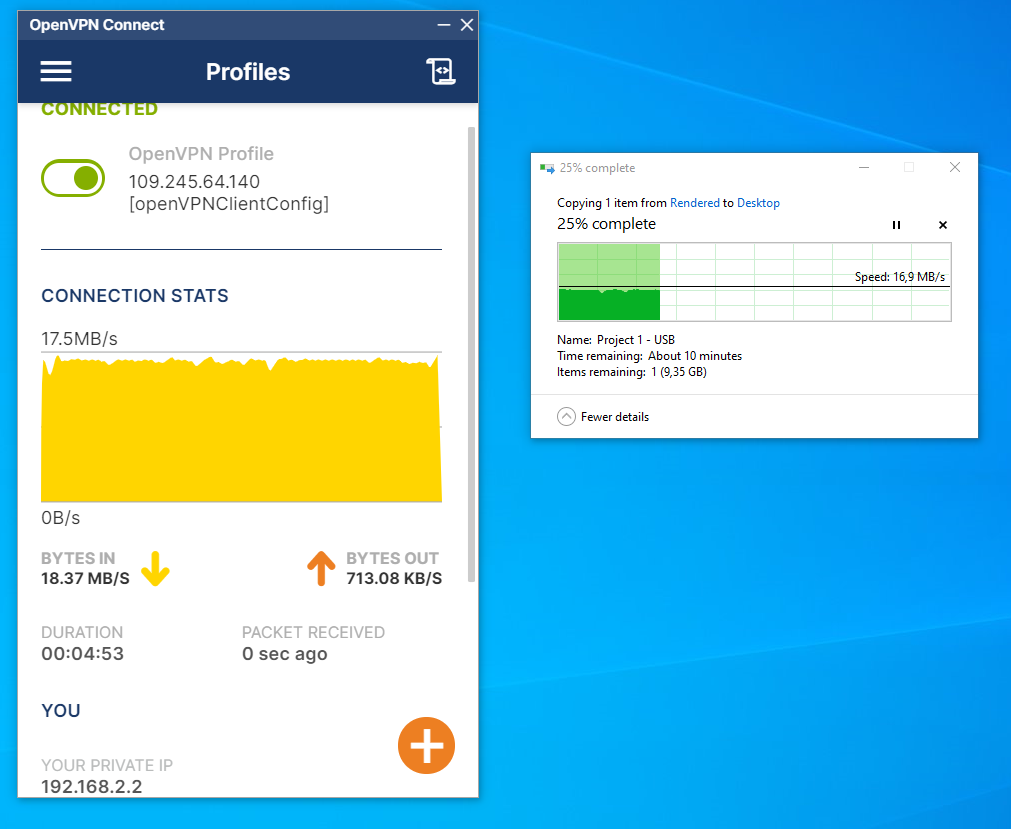Click the yellow Bytes In down arrow

[155, 569]
